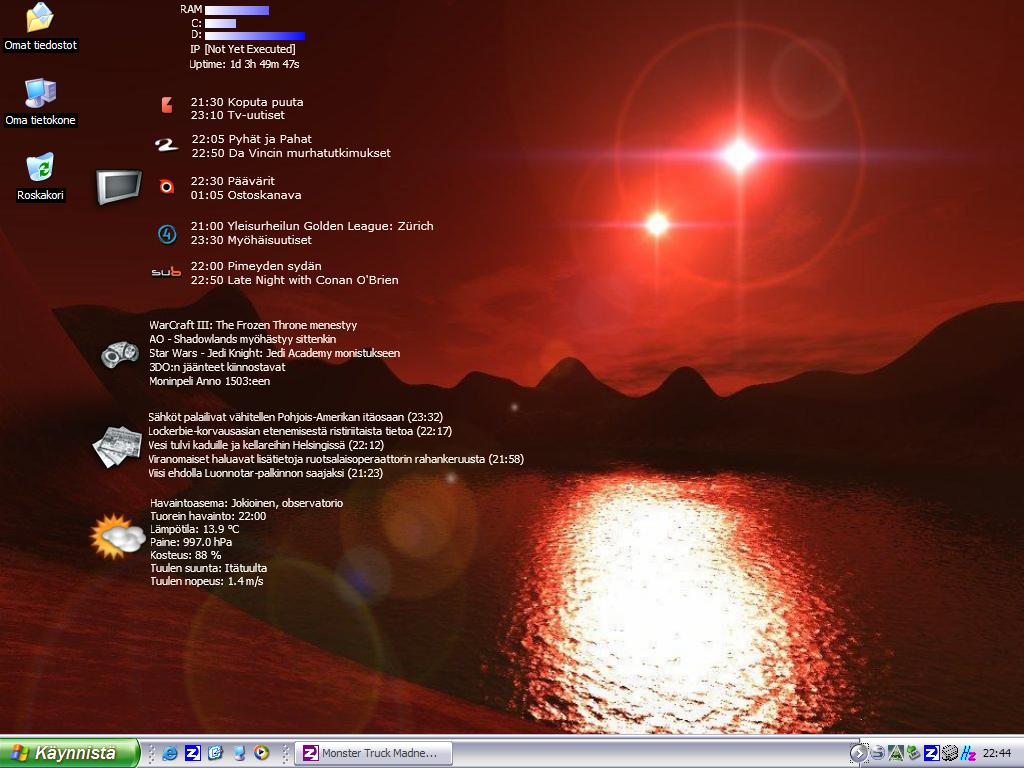Click the Roskakori recycle bin icon
This screenshot has height=768, width=1024.
tap(40, 168)
